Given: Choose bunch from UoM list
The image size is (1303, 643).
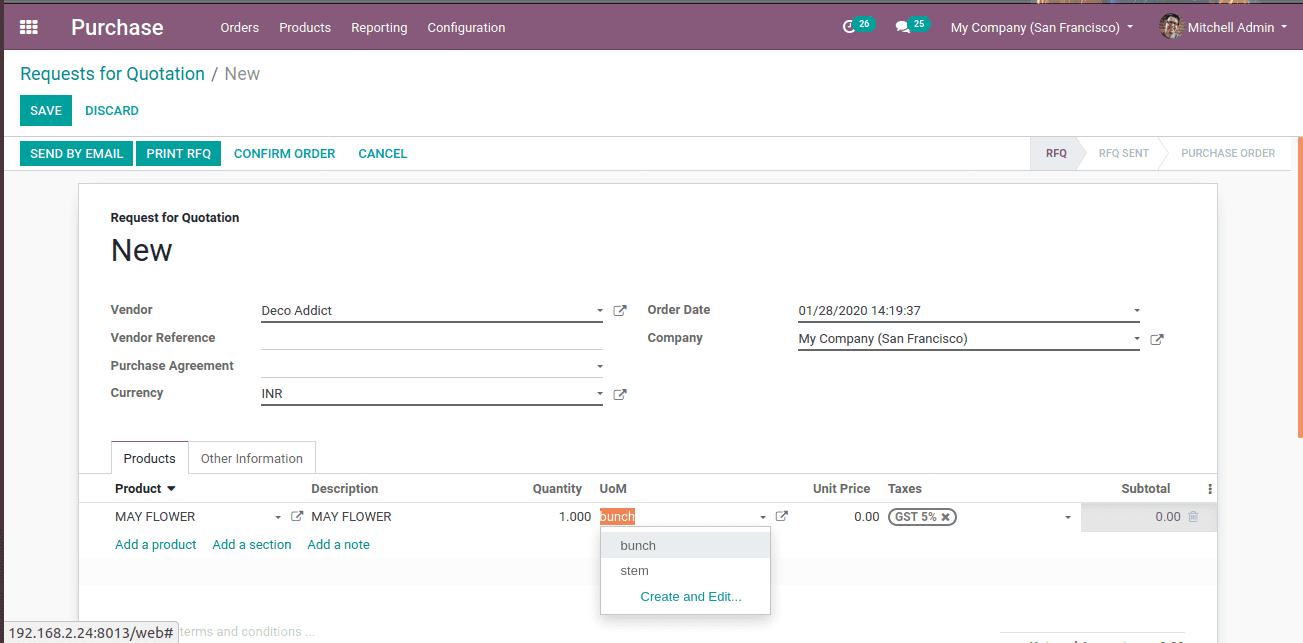Looking at the screenshot, I should [685, 545].
